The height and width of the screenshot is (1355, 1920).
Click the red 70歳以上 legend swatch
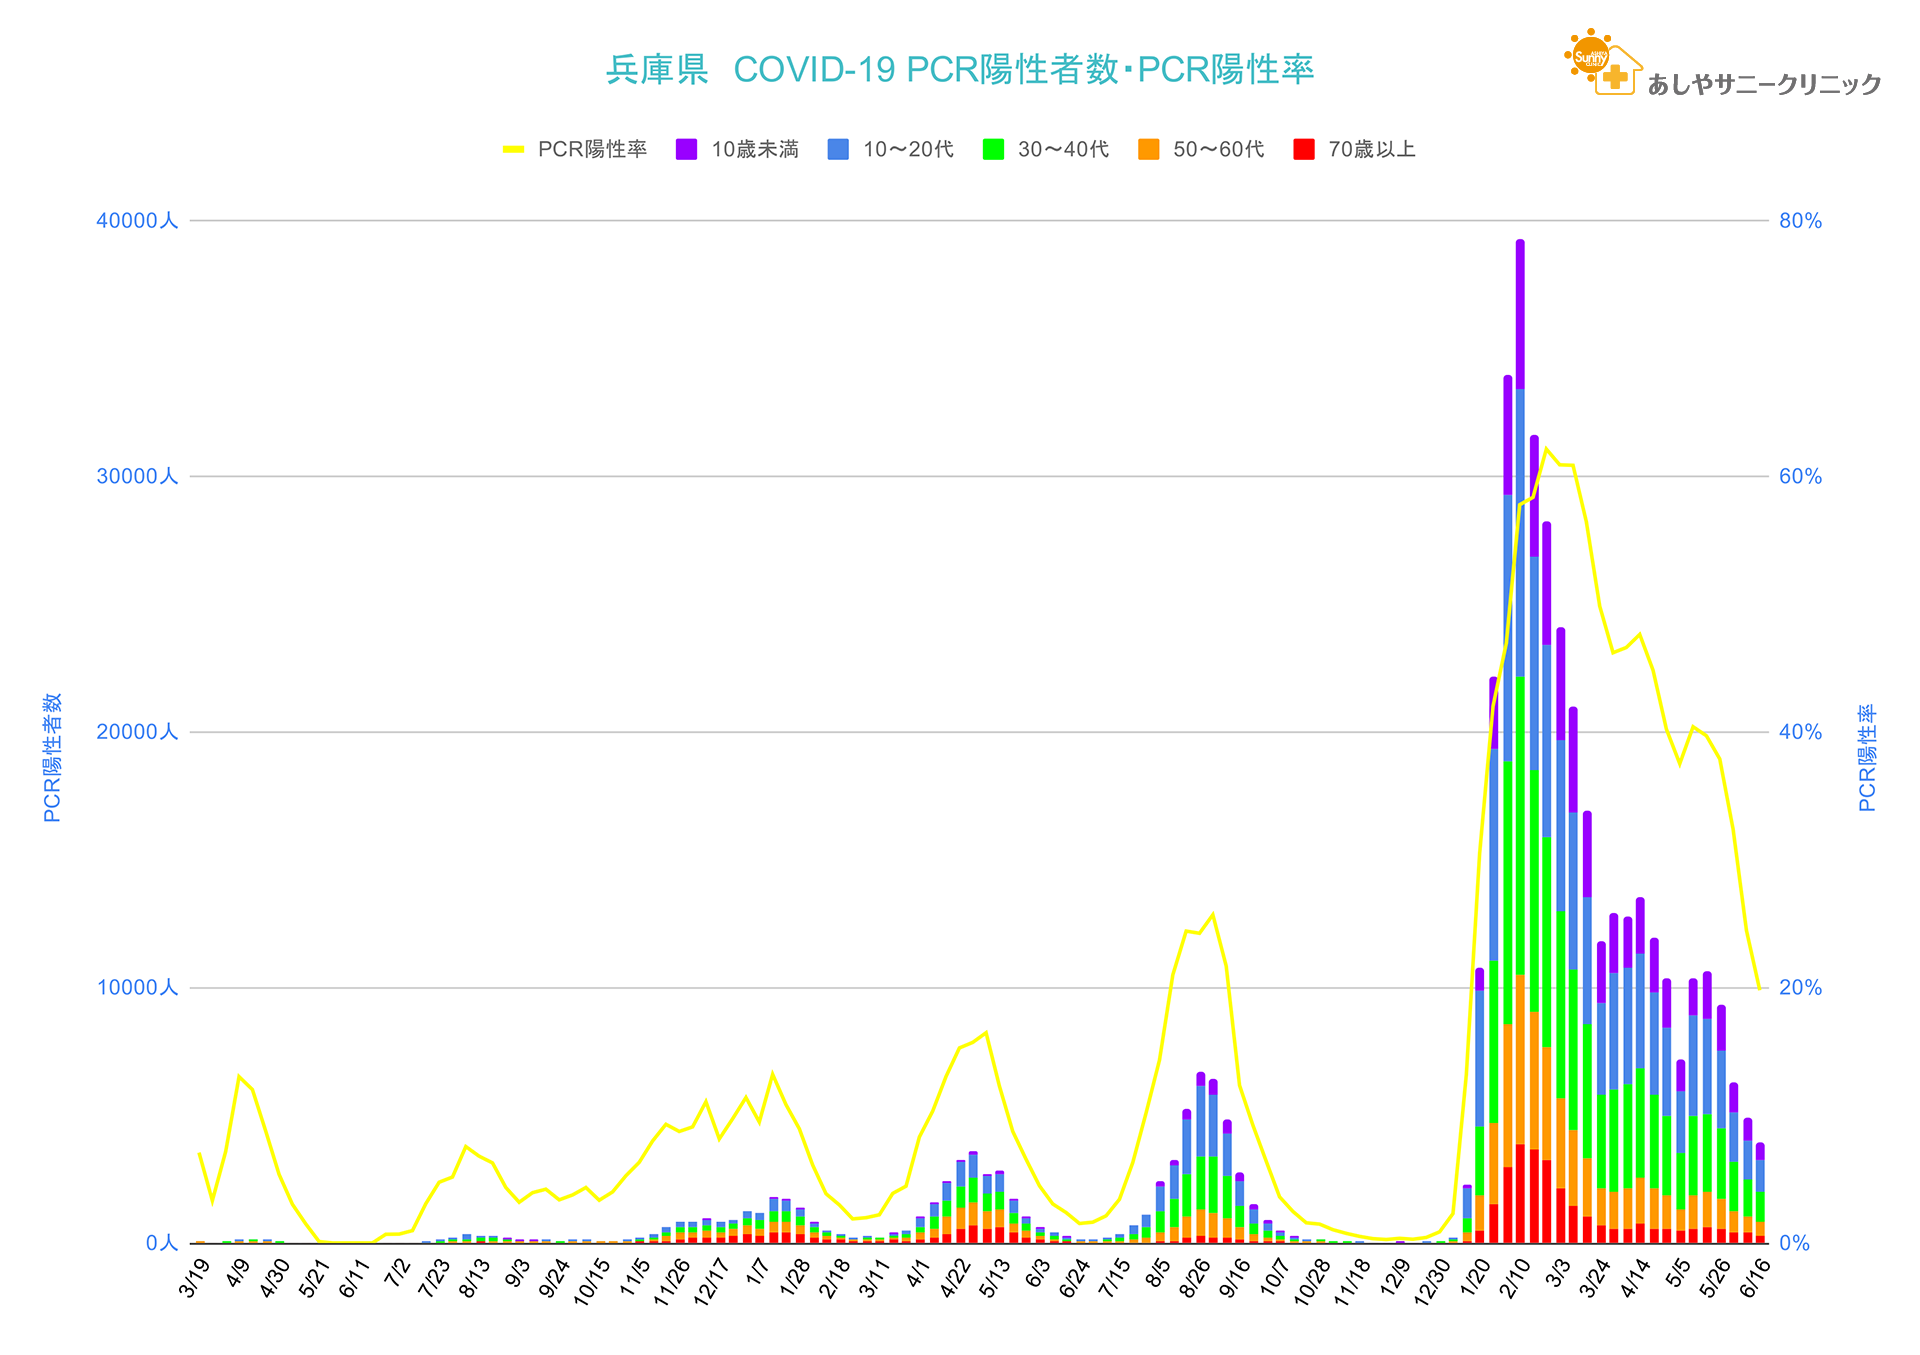1303,150
